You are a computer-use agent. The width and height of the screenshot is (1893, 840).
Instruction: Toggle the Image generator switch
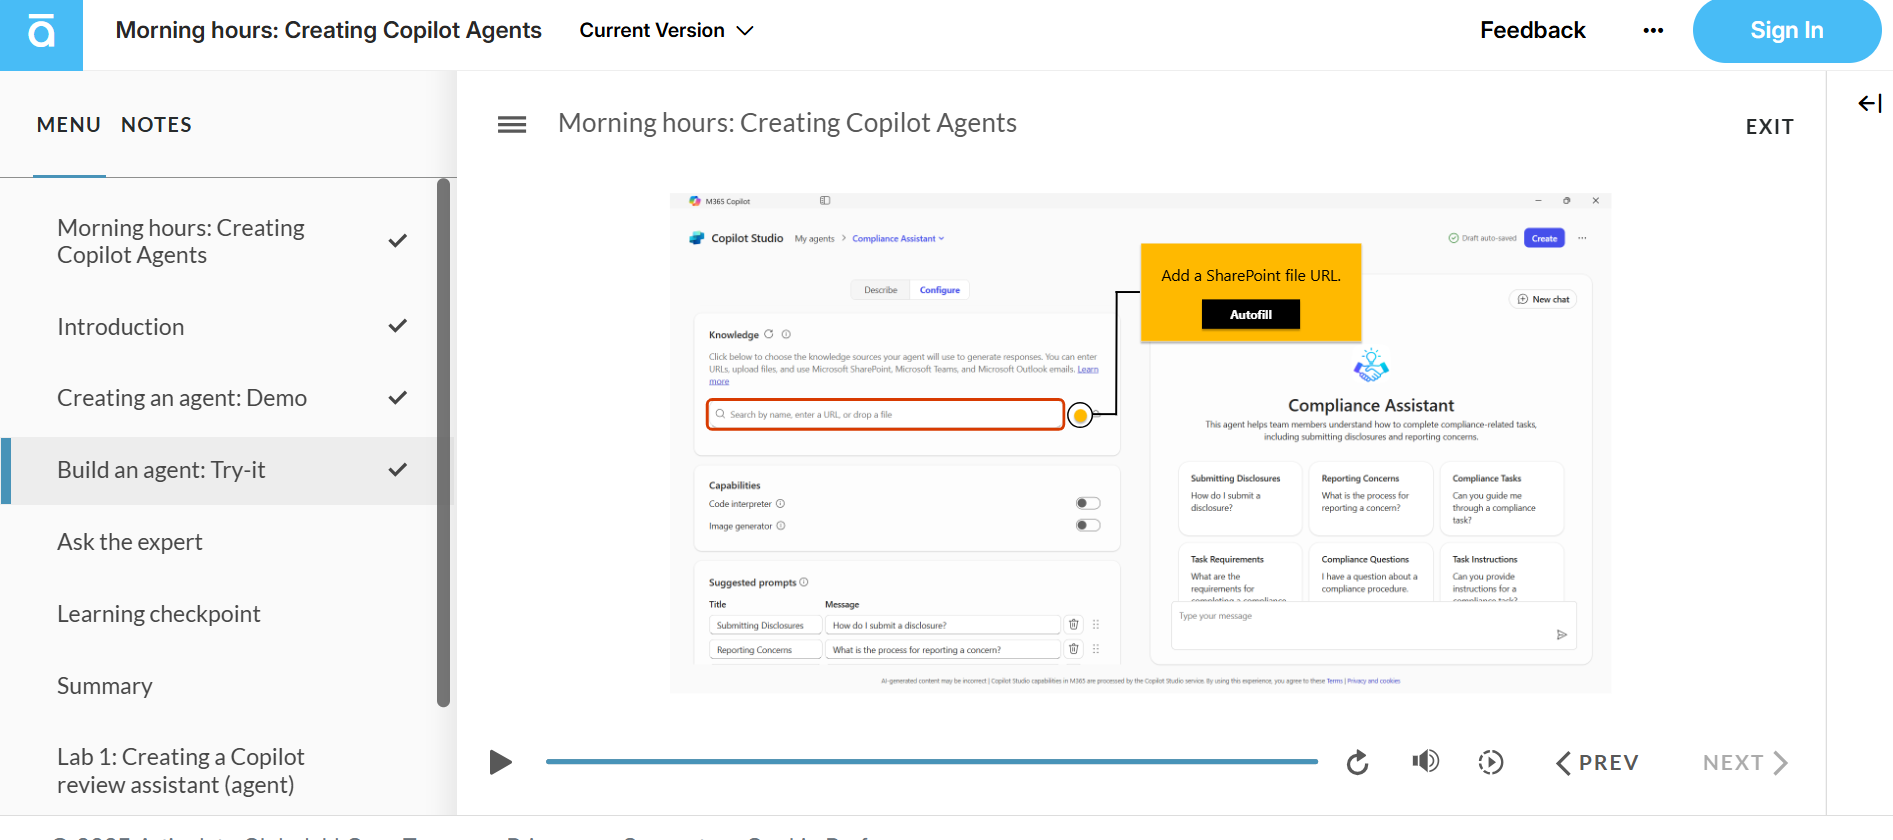point(1088,525)
